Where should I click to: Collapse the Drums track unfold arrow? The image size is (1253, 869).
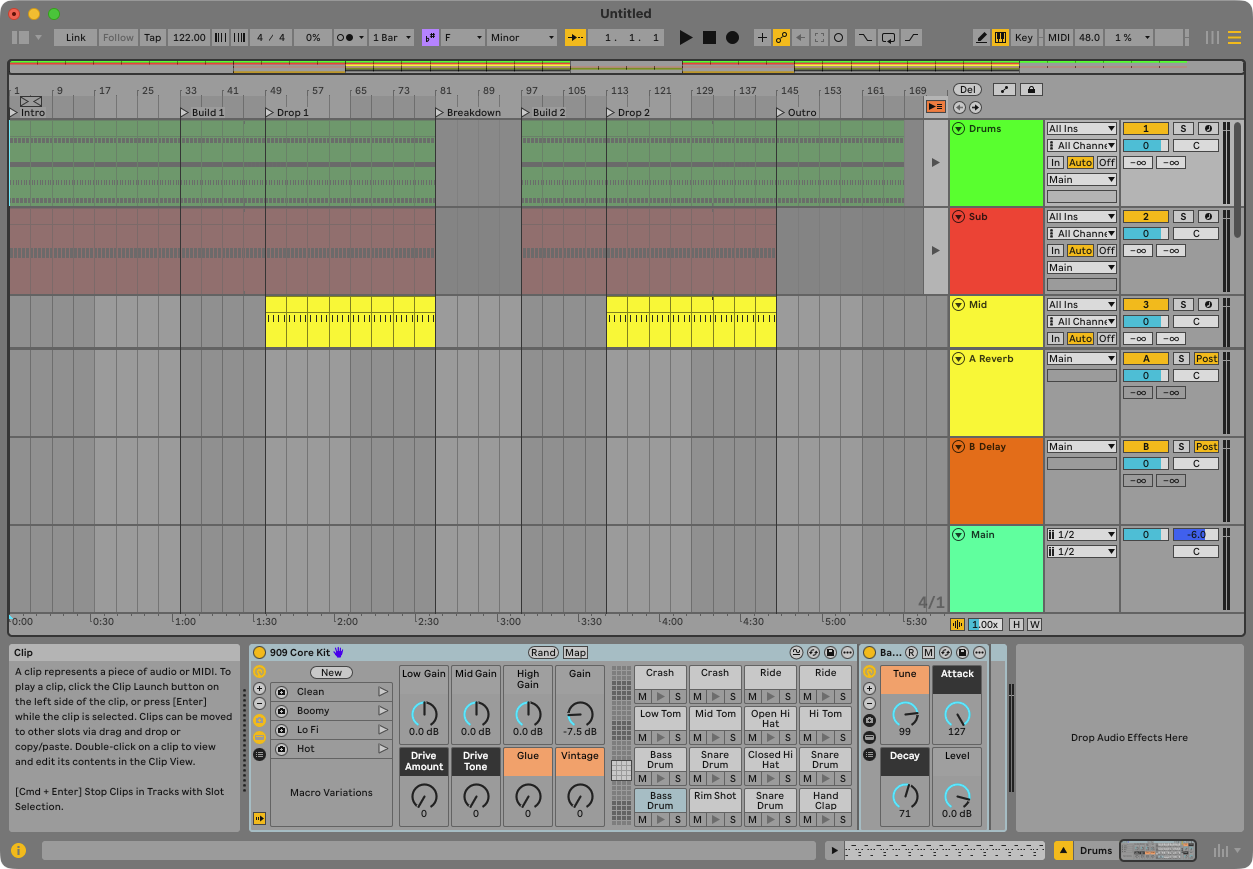[958, 128]
